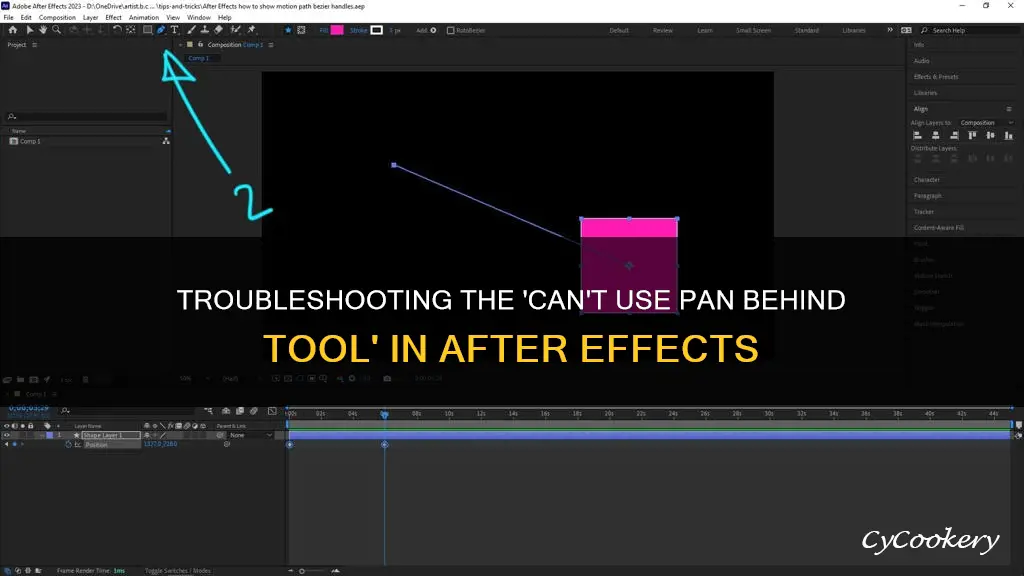Click Toggle Switches / Modes
Screen dimensions: 1024x576
coord(178,571)
